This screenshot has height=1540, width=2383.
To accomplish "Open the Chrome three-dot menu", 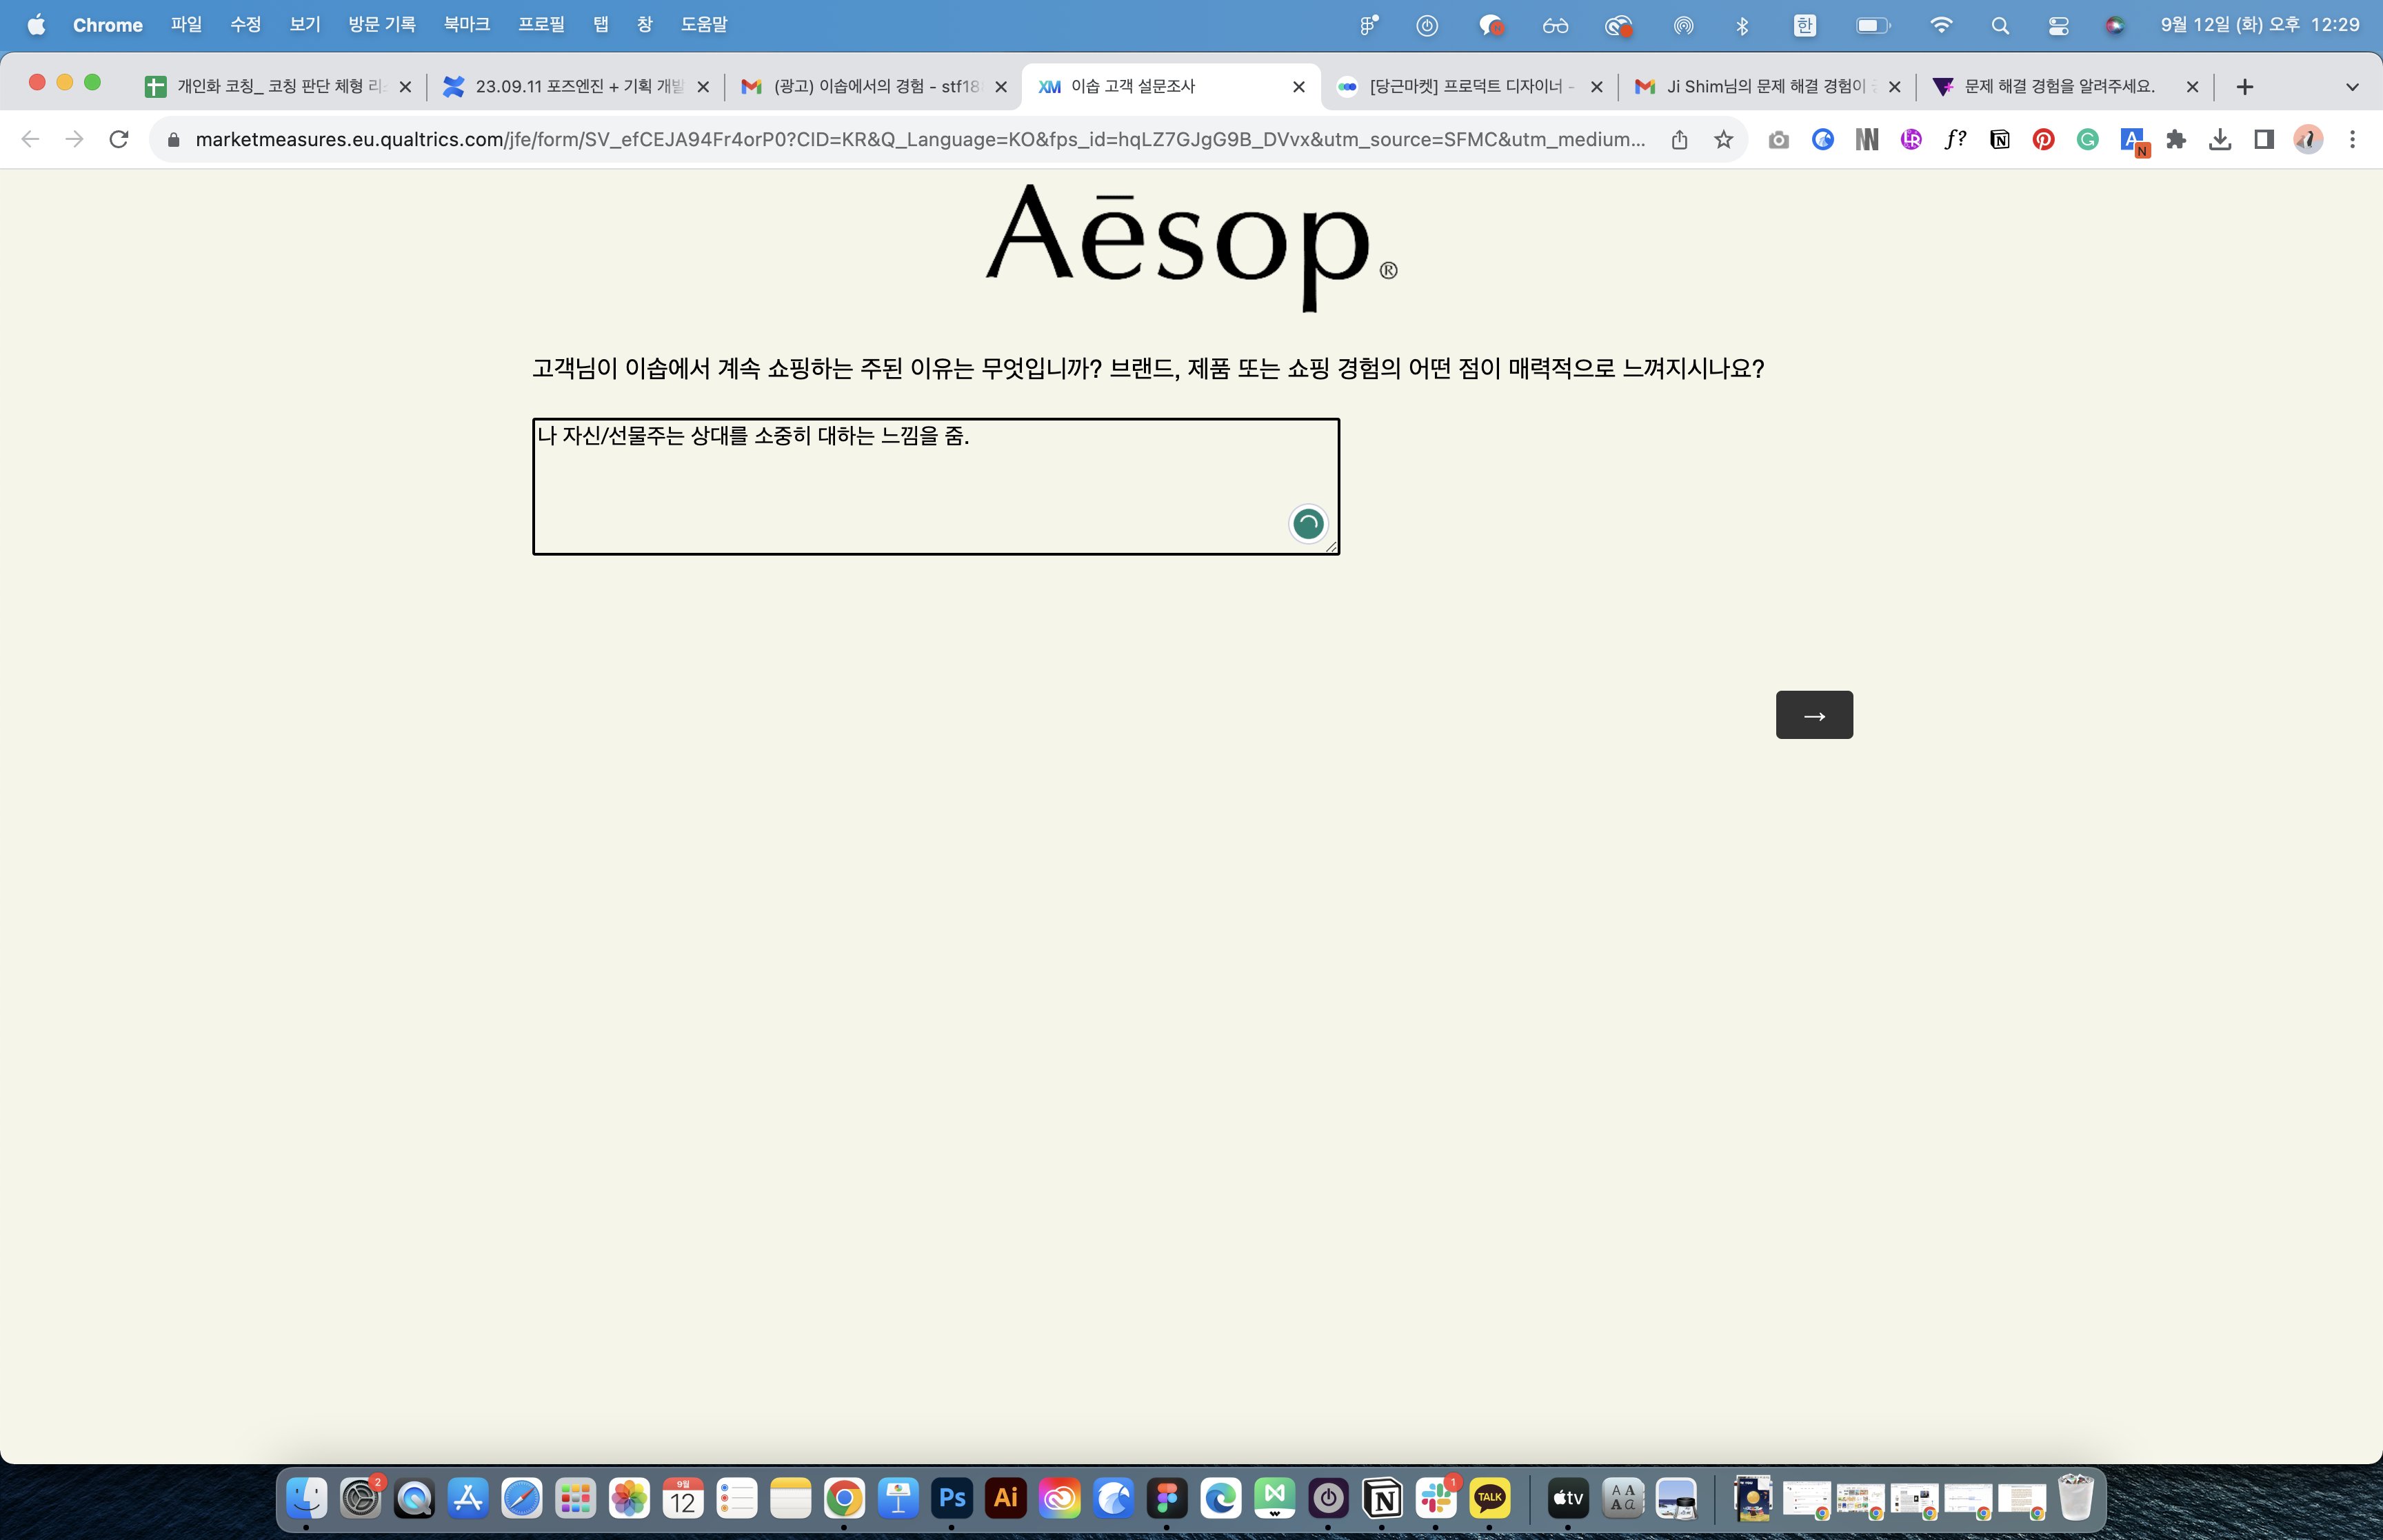I will [2352, 140].
